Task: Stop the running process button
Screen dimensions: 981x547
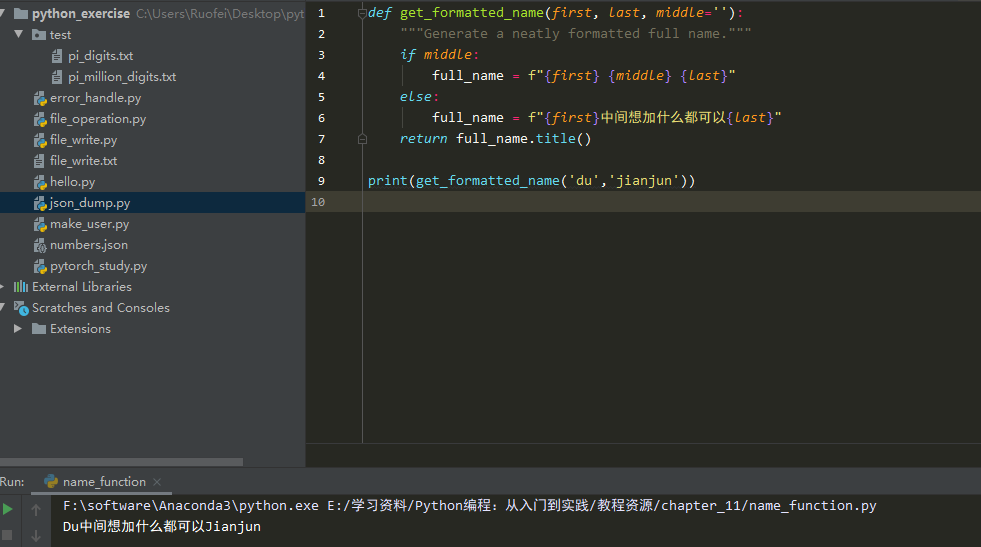Action: click(7, 535)
